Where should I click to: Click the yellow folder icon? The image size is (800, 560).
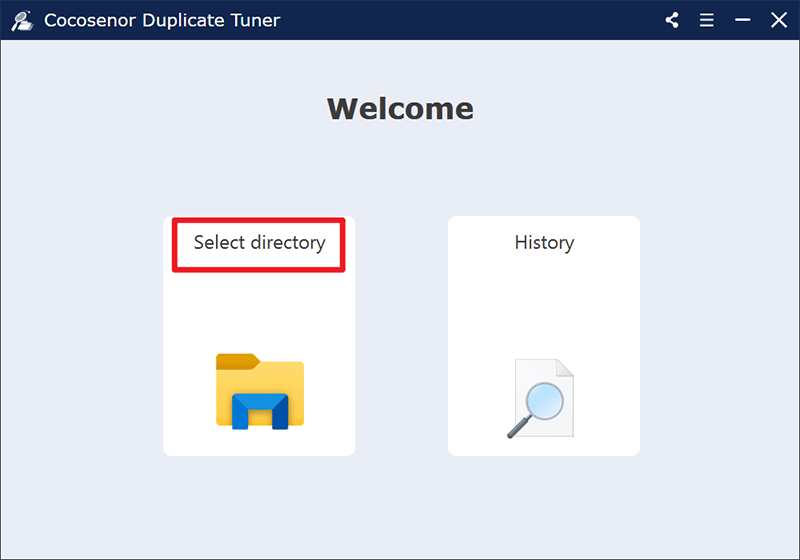pos(260,391)
